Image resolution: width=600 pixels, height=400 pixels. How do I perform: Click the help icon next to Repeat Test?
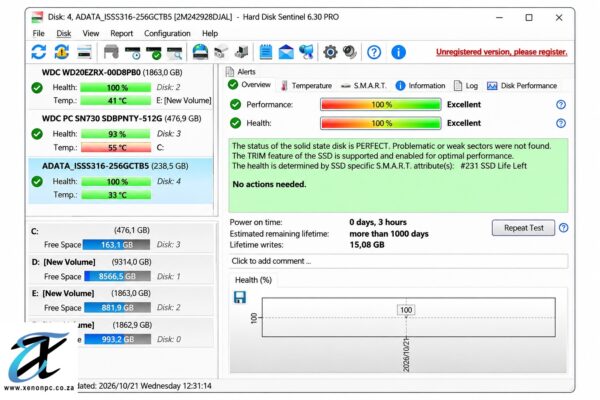[x=563, y=228]
